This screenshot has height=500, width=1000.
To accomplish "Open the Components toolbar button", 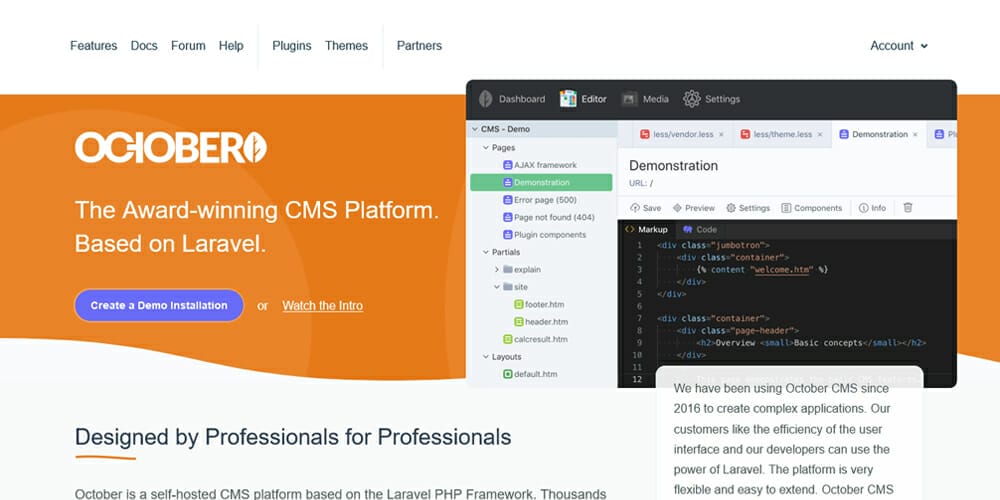I will coord(812,208).
